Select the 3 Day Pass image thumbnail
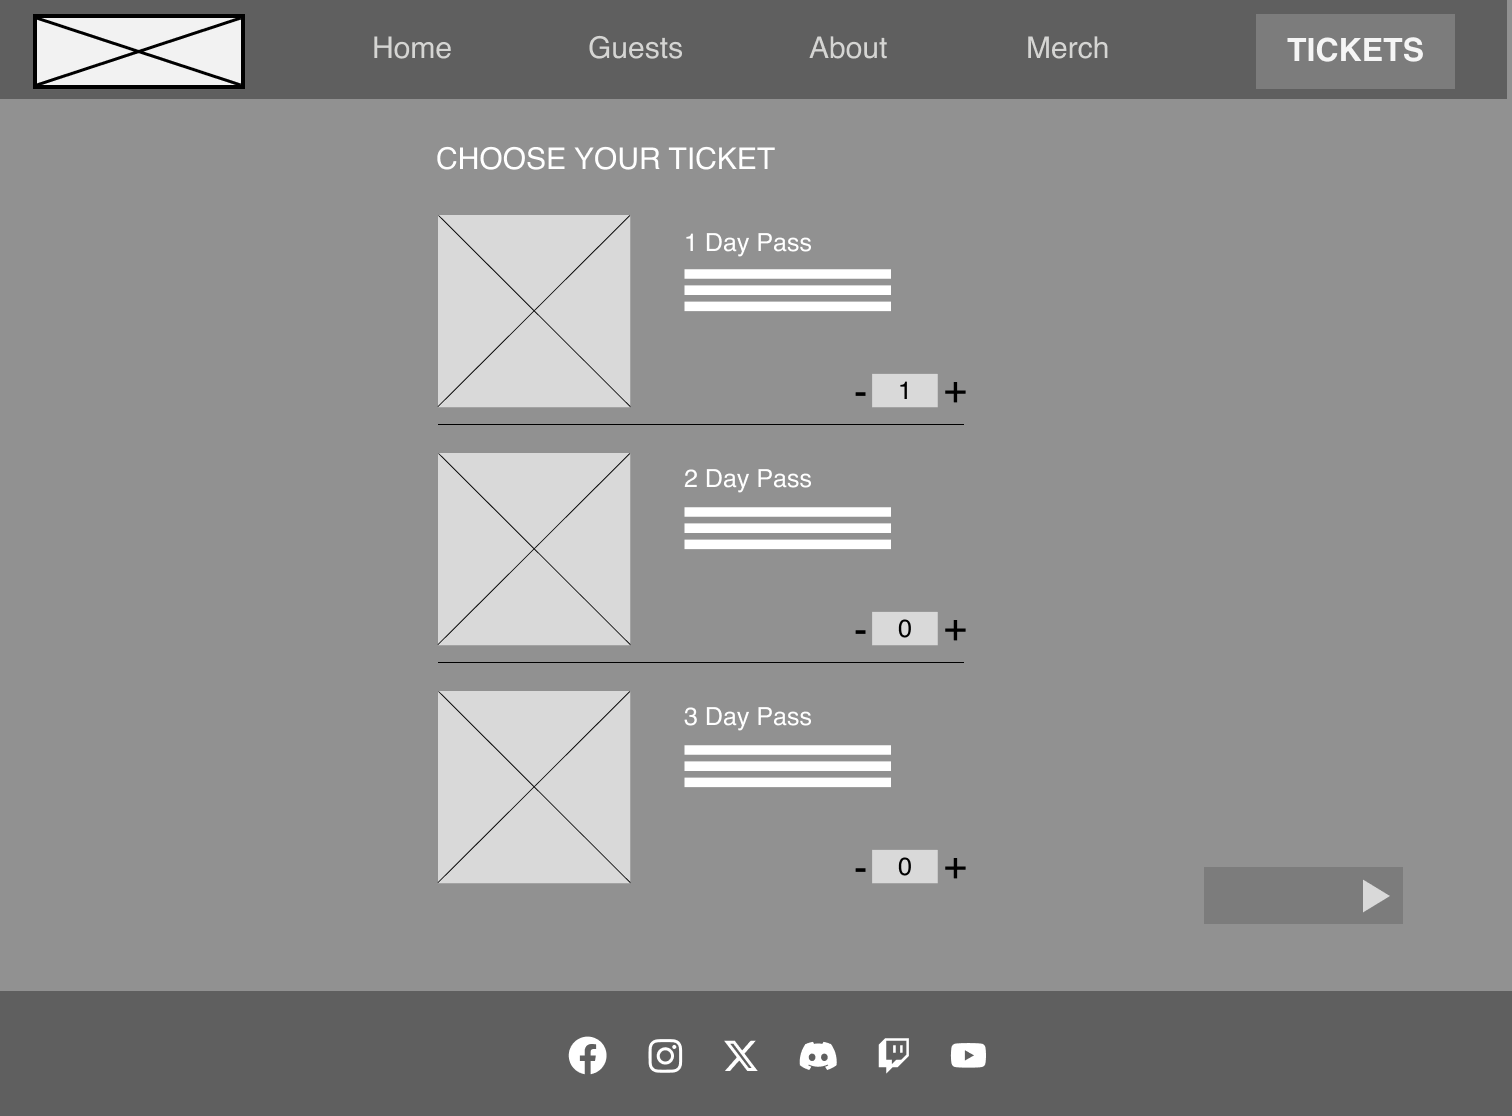The height and width of the screenshot is (1116, 1512). click(x=534, y=787)
